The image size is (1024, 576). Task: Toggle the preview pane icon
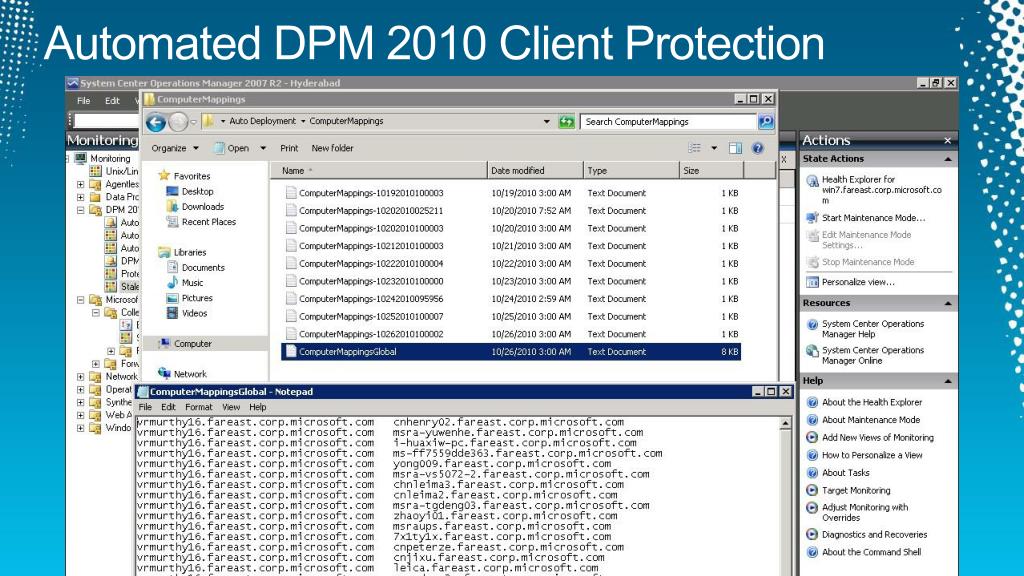[735, 148]
